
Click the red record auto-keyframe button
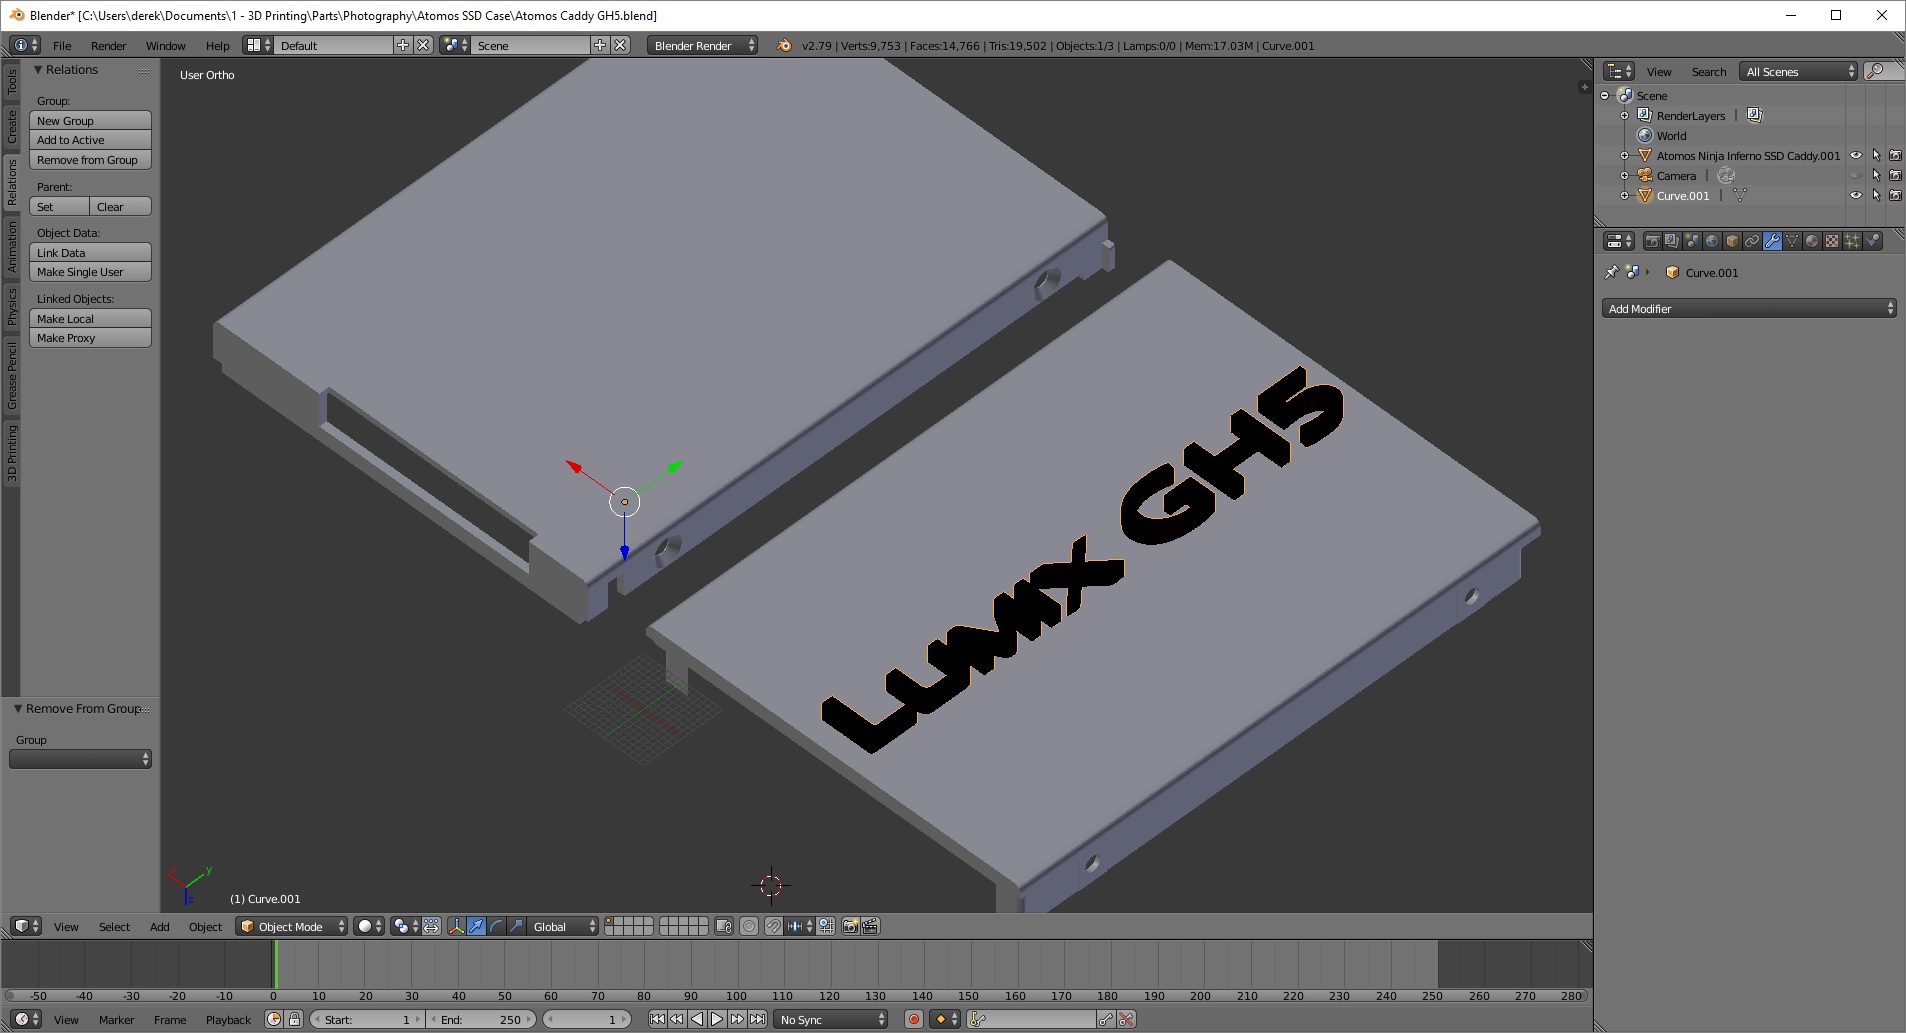(x=913, y=1019)
